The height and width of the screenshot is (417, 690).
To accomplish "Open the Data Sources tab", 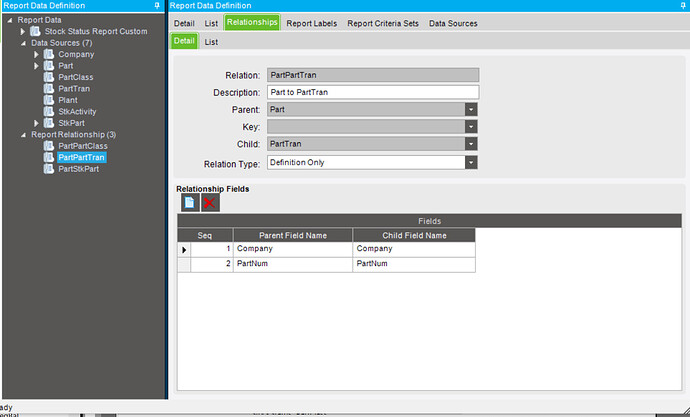I will click(x=453, y=23).
